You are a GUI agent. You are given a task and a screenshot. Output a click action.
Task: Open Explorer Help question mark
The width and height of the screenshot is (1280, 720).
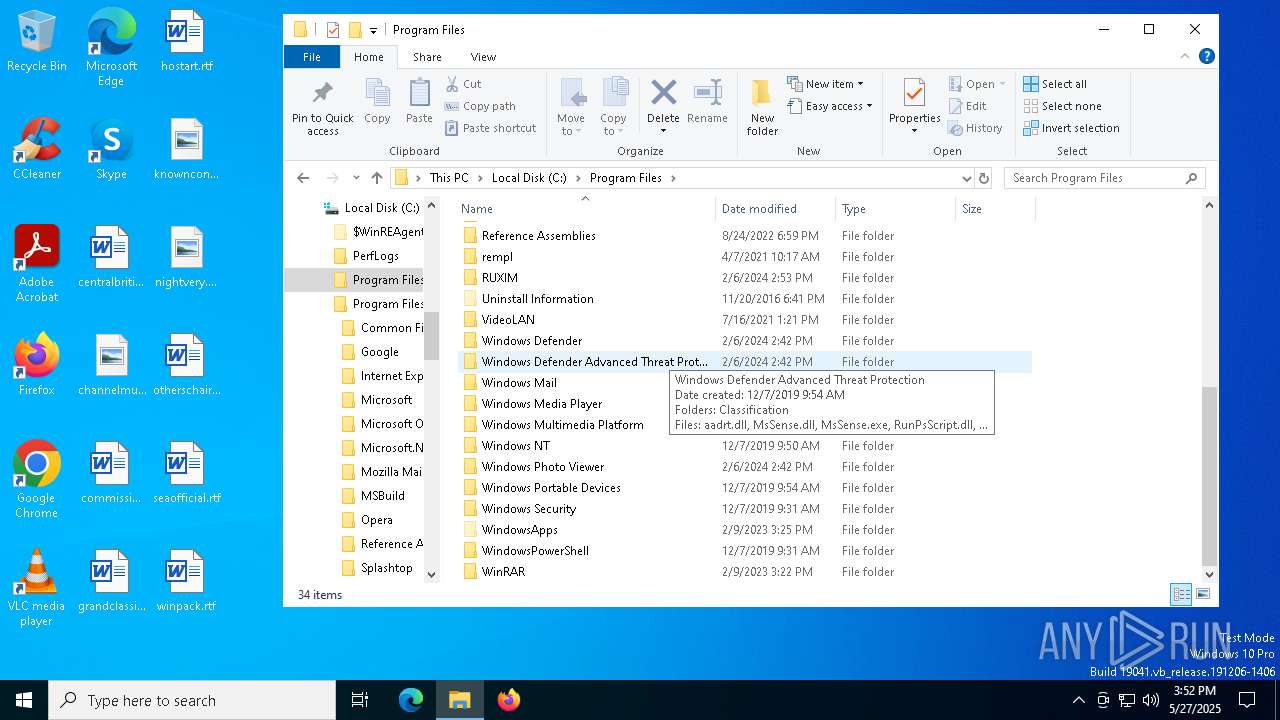click(1207, 56)
